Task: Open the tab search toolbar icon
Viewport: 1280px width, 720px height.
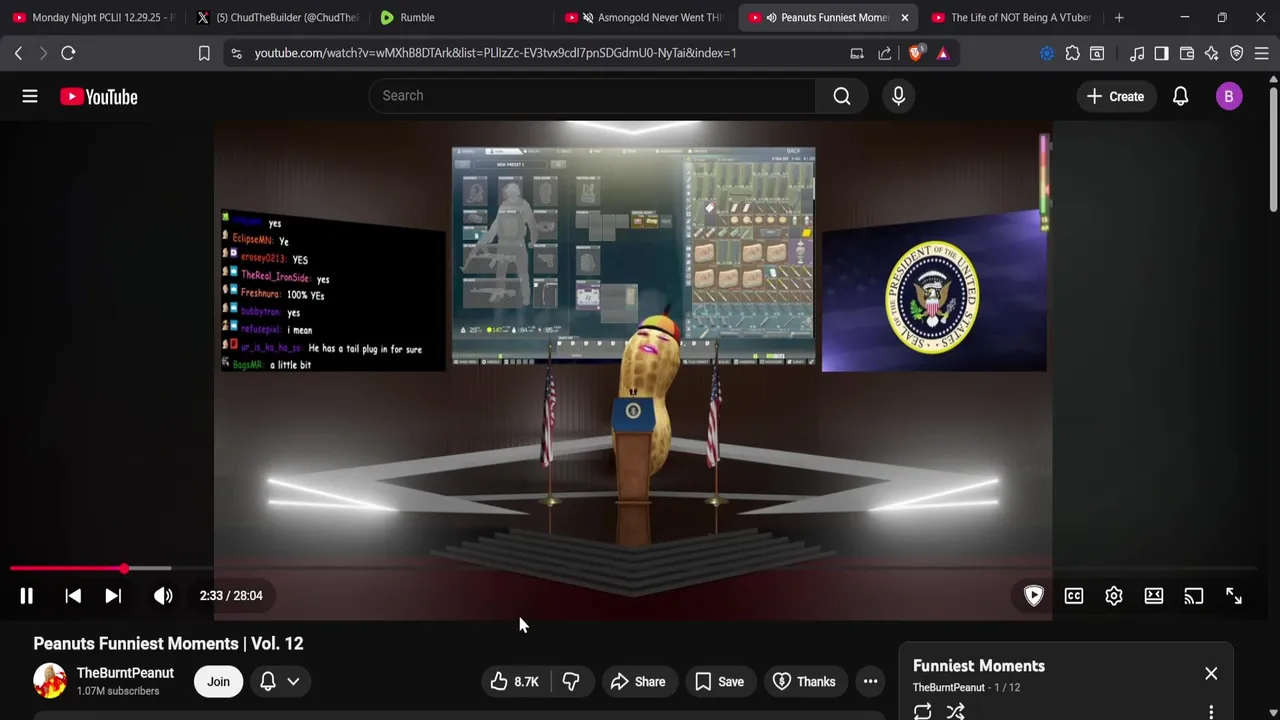Action: click(1097, 53)
